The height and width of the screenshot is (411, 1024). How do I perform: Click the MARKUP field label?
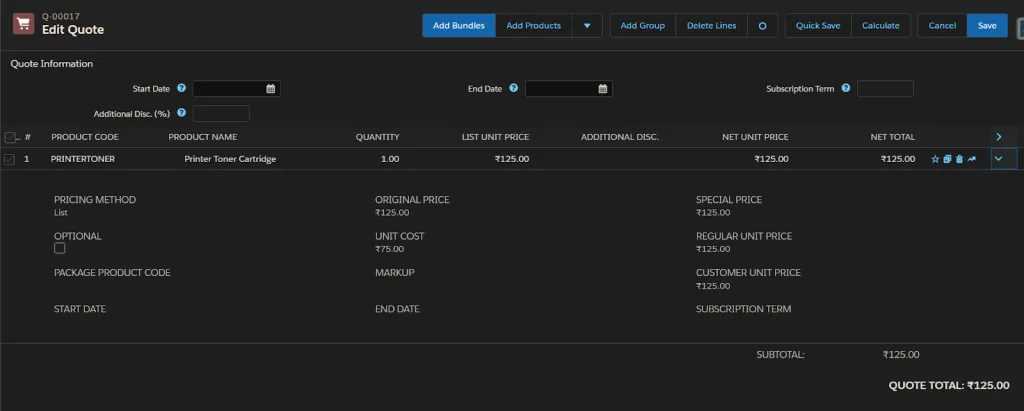pyautogui.click(x=394, y=272)
